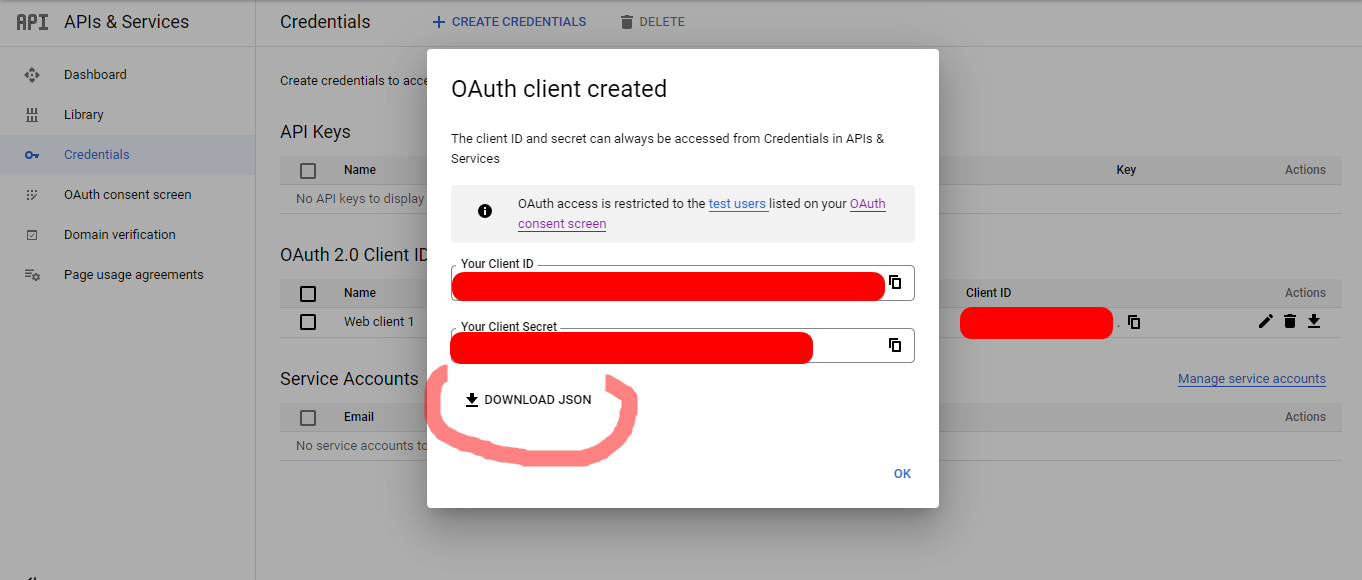Delete Web client 1 using the trash icon
Image resolution: width=1362 pixels, height=580 pixels.
pyautogui.click(x=1289, y=322)
